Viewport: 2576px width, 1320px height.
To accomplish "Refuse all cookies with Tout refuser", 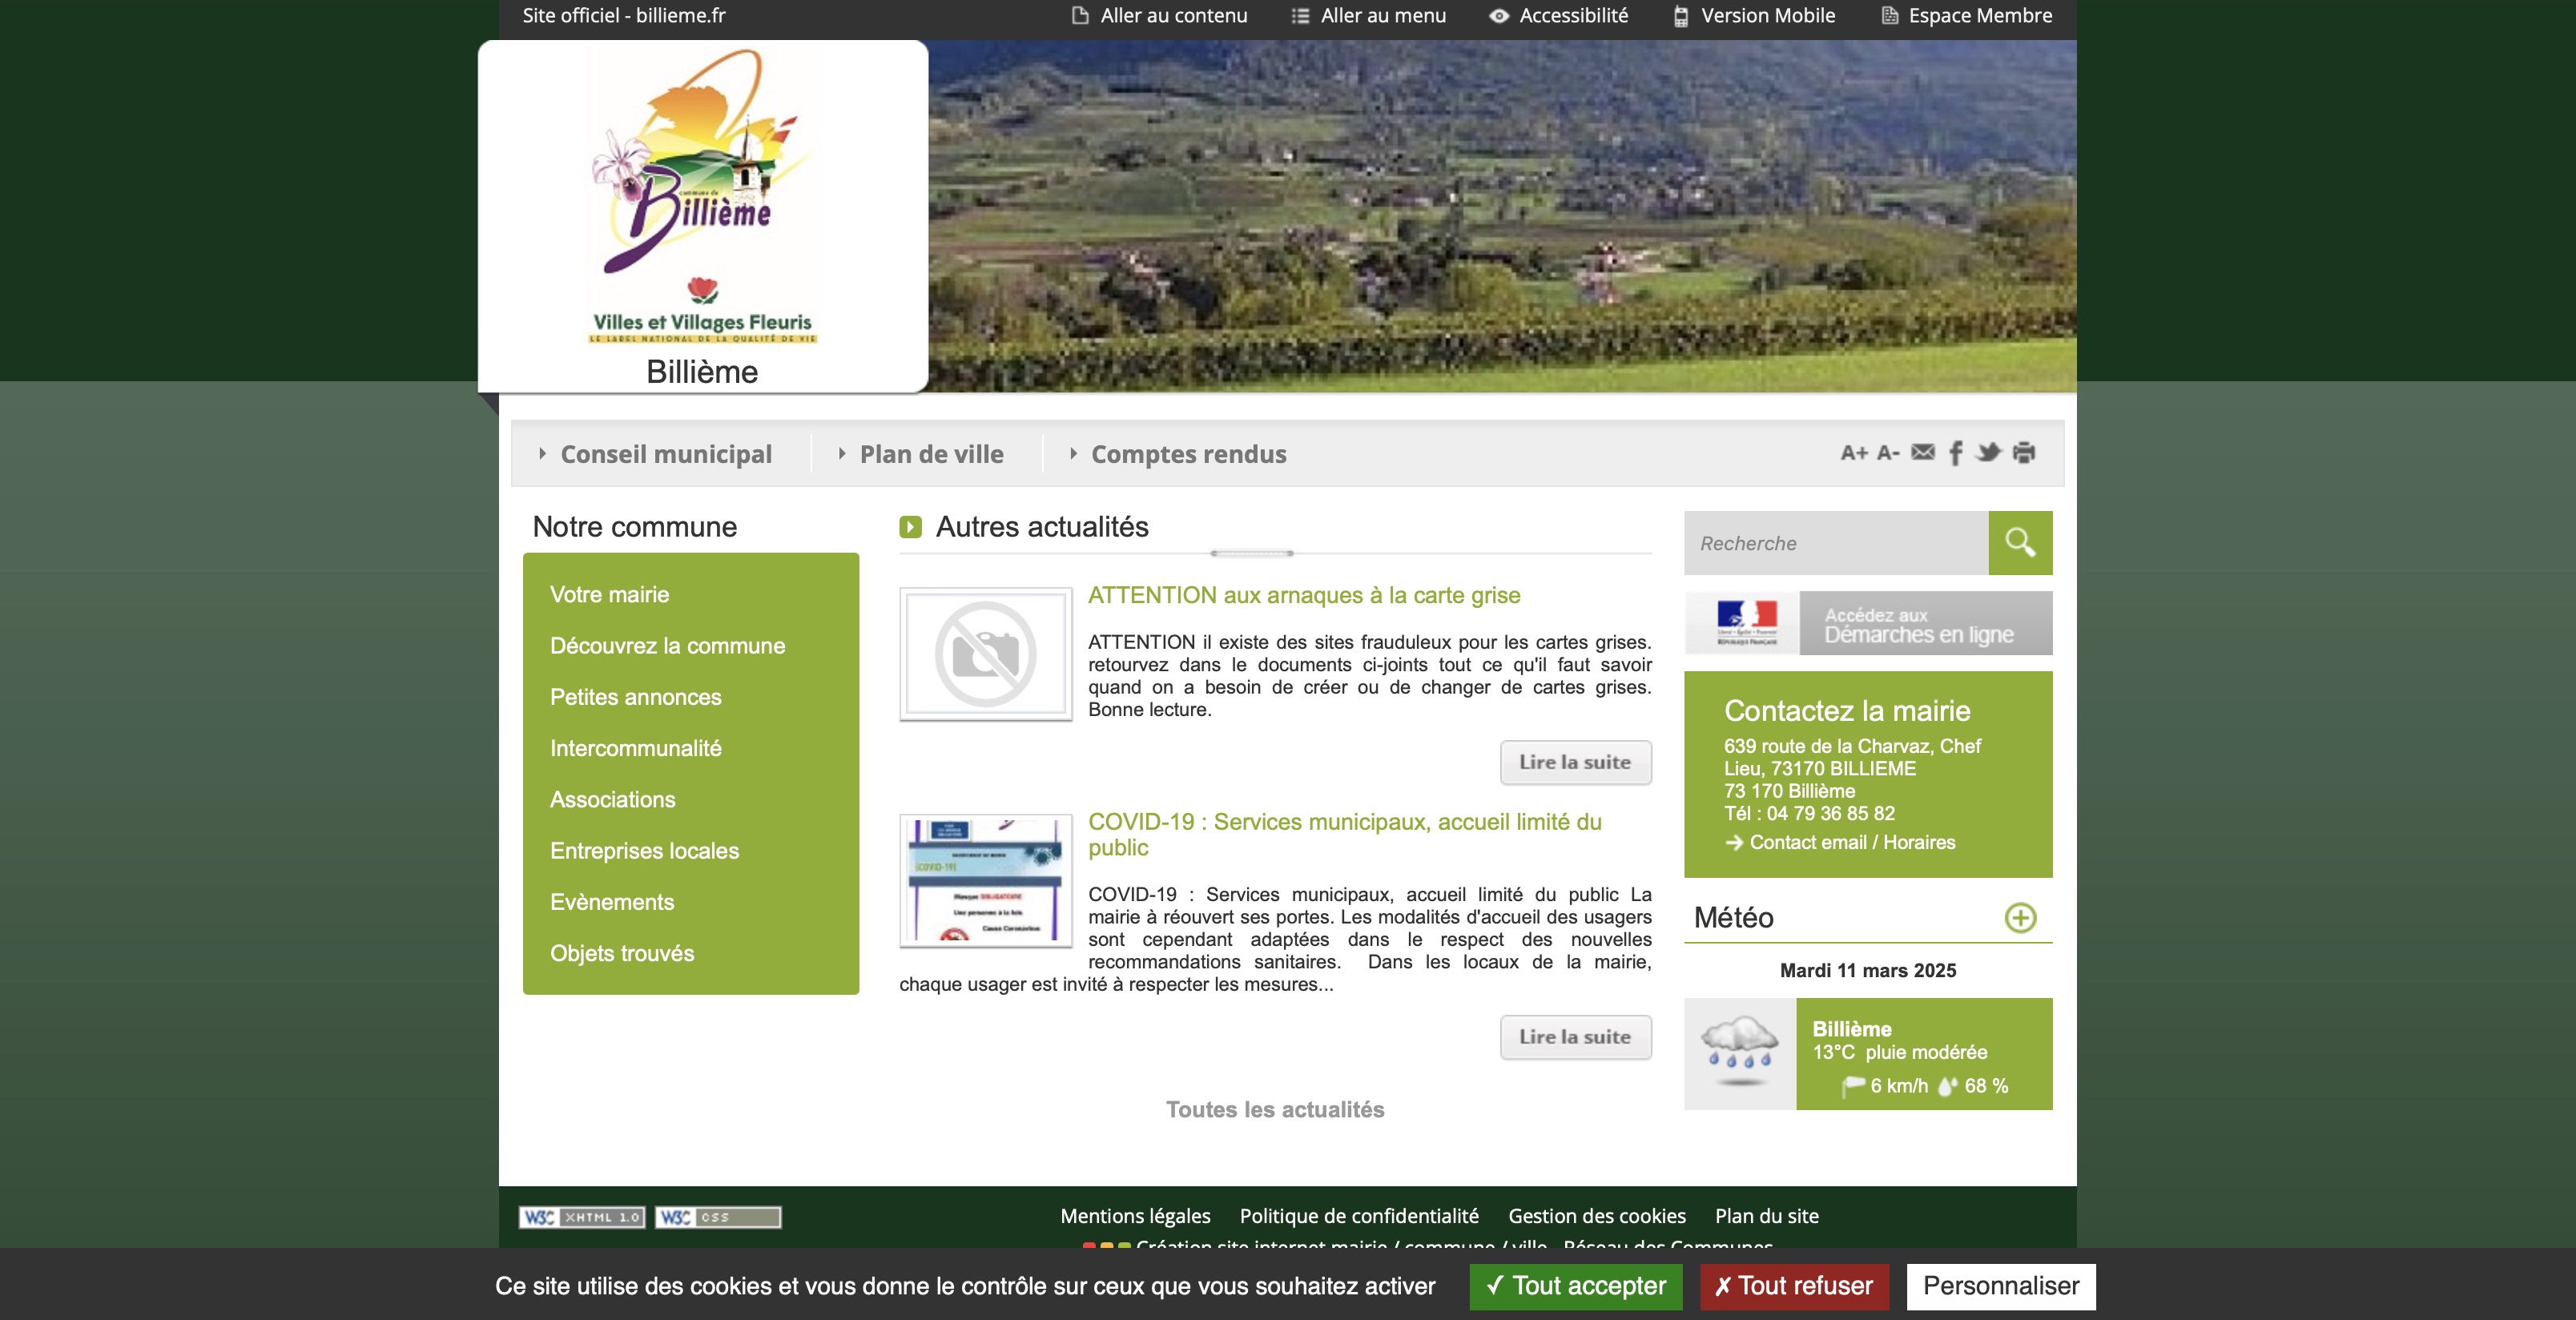I will pos(1794,1286).
